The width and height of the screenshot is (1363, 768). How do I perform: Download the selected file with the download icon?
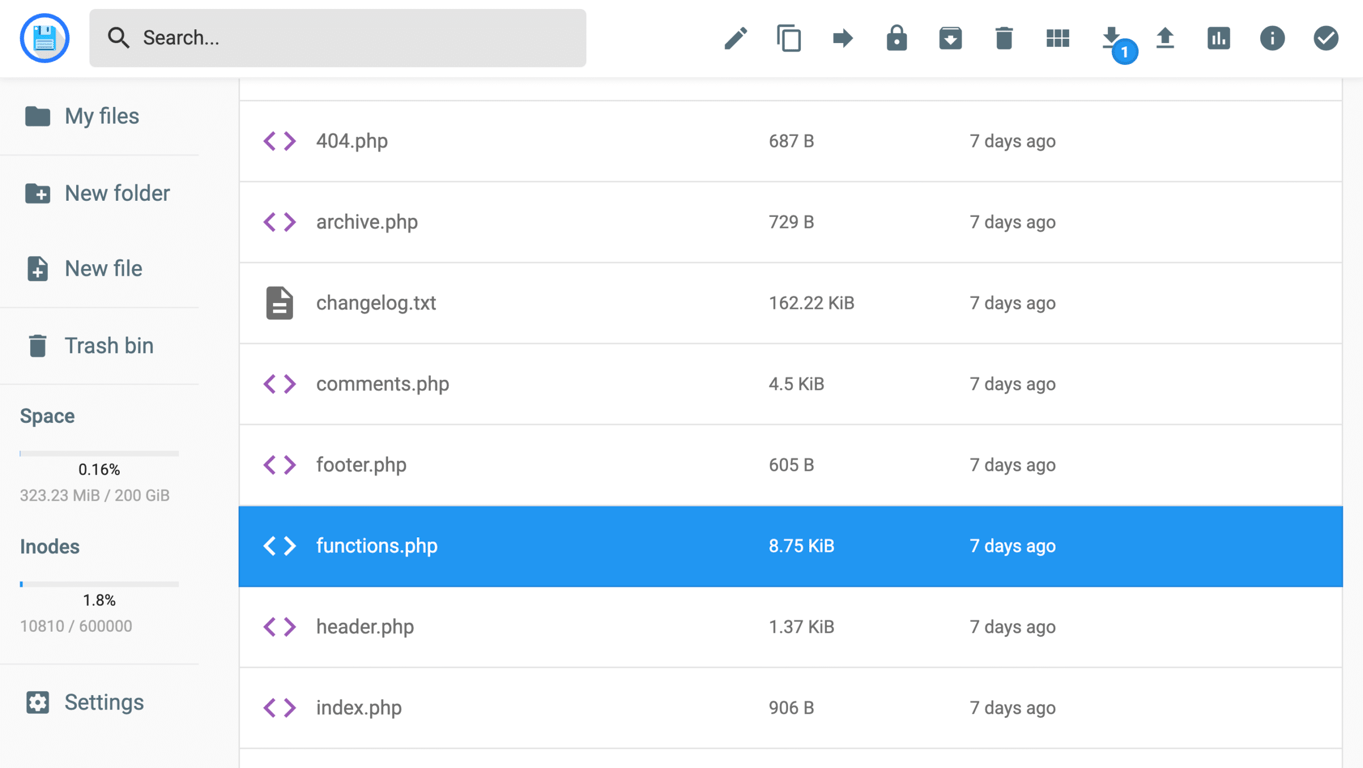pos(1111,37)
